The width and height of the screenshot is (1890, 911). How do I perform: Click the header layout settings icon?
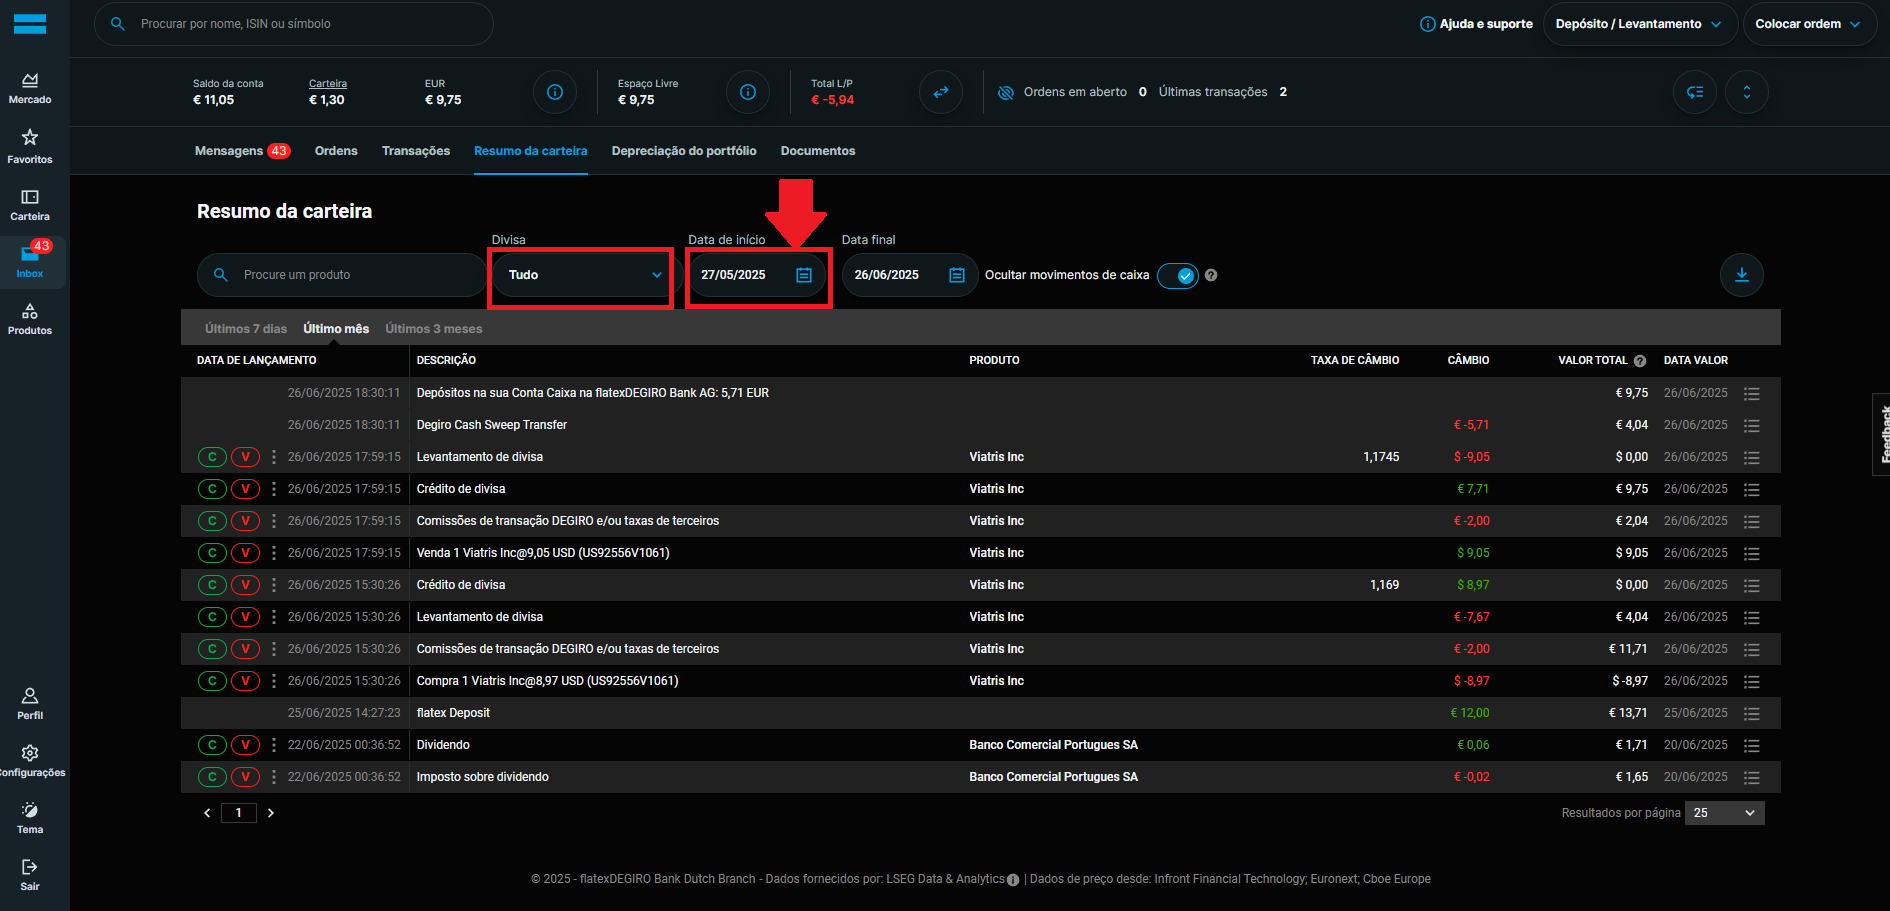click(1695, 92)
